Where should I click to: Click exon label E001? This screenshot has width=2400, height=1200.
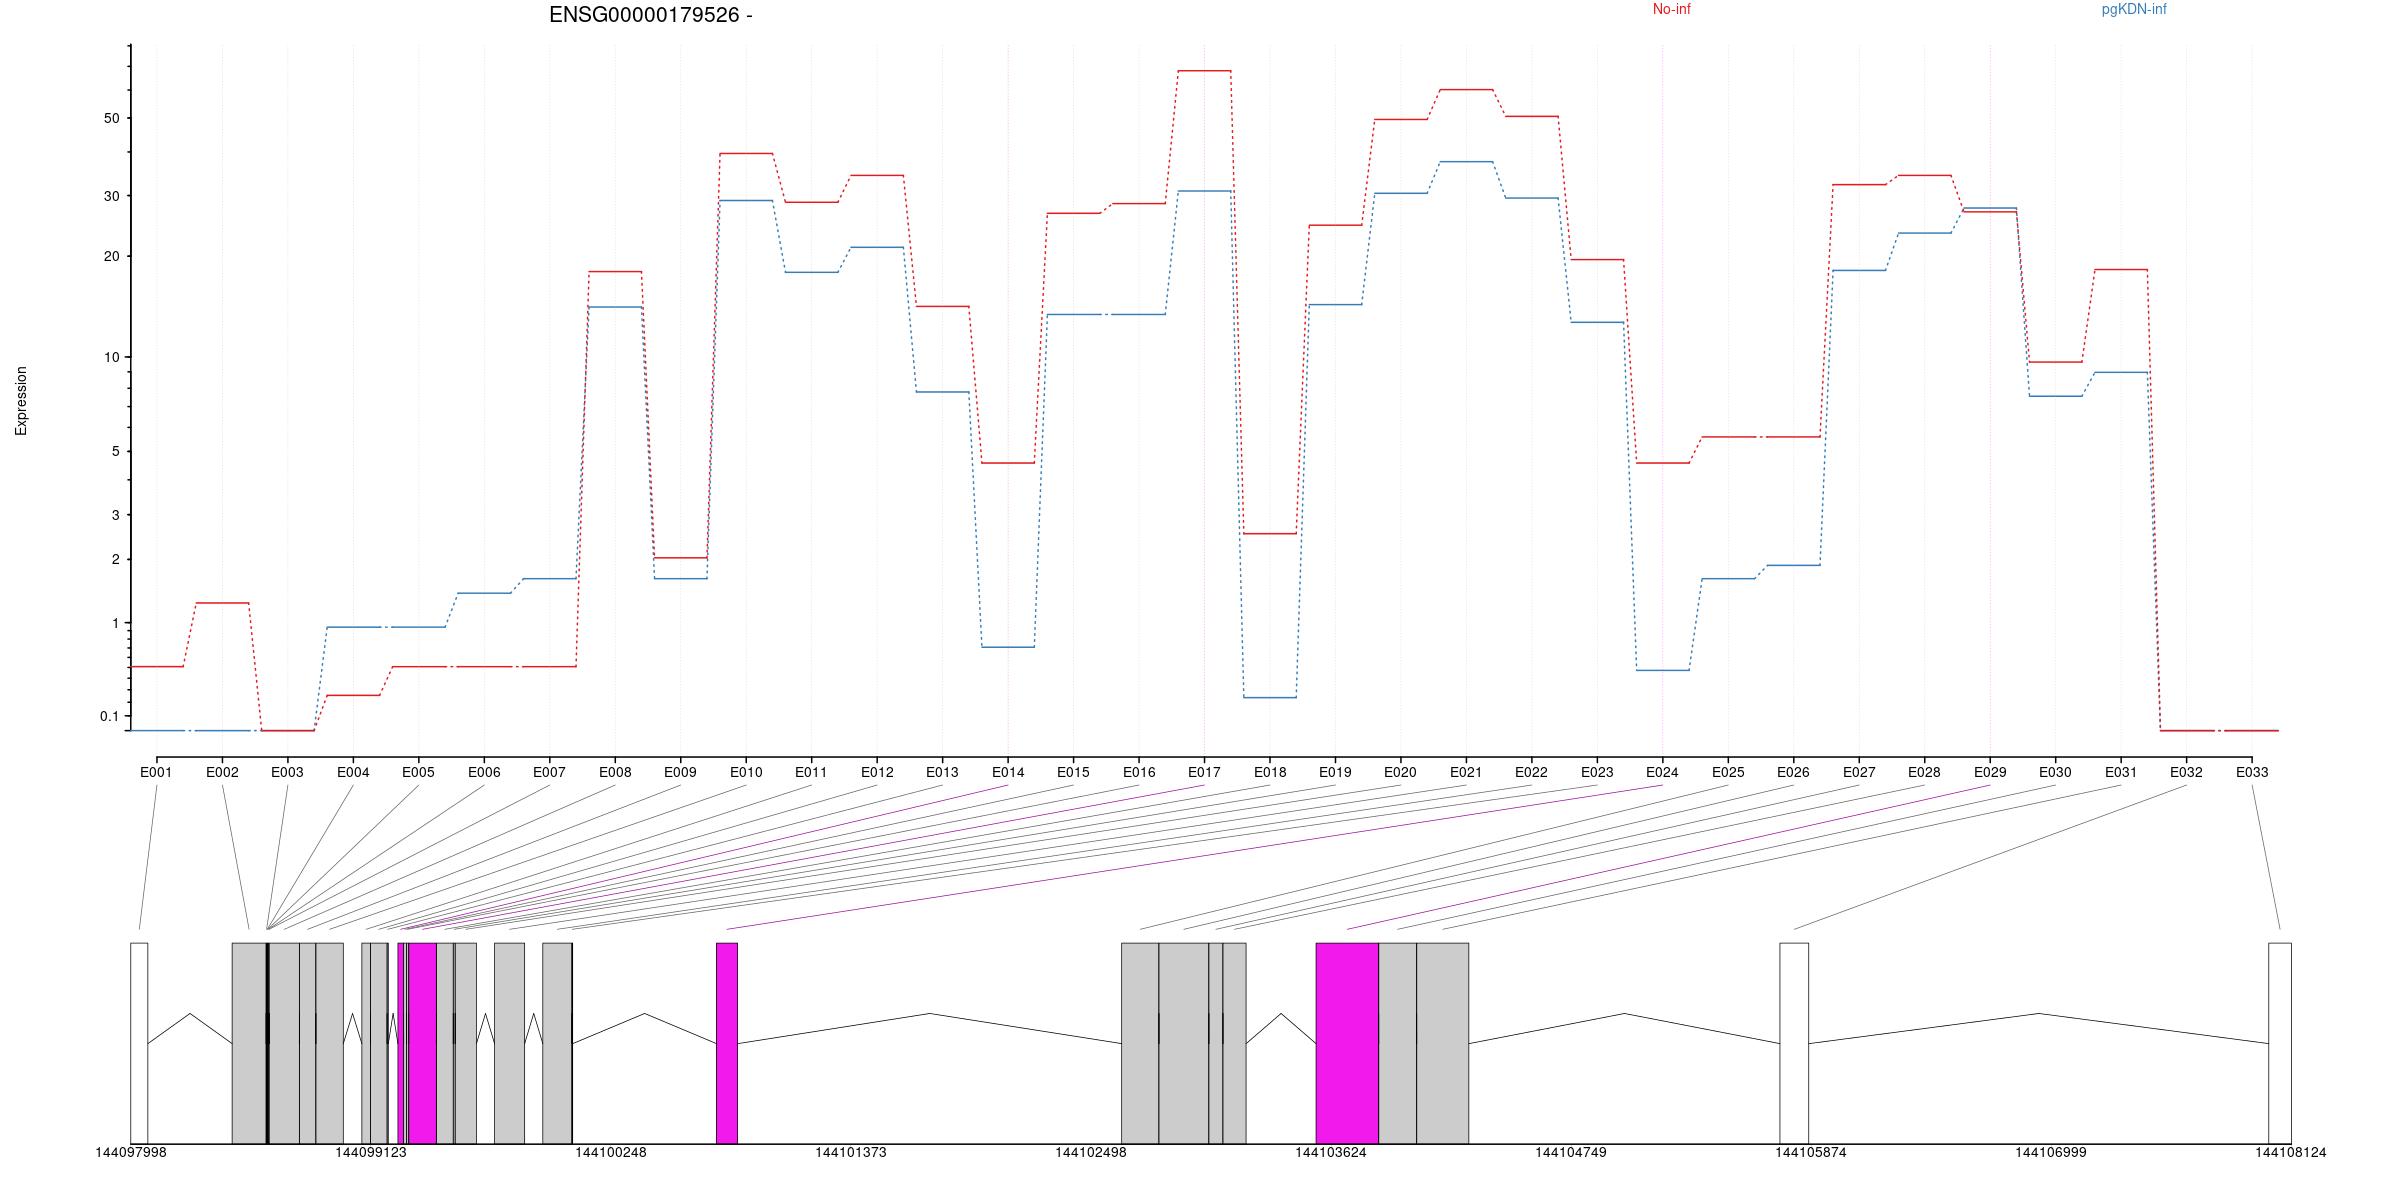point(156,772)
